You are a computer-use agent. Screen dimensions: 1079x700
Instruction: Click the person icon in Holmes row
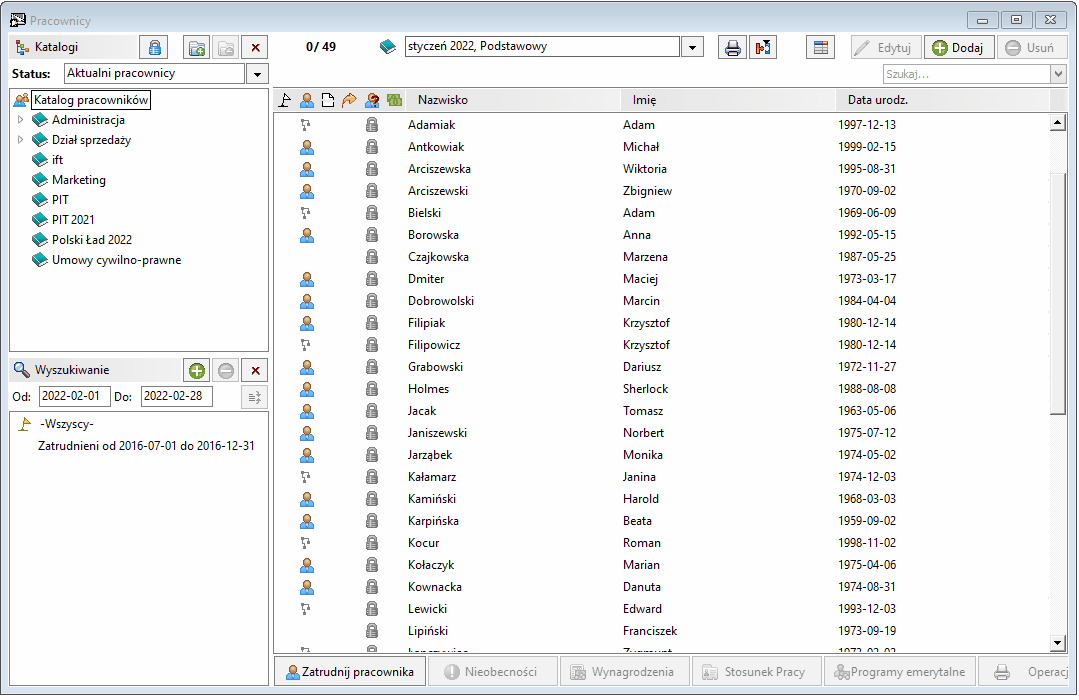pyautogui.click(x=307, y=389)
